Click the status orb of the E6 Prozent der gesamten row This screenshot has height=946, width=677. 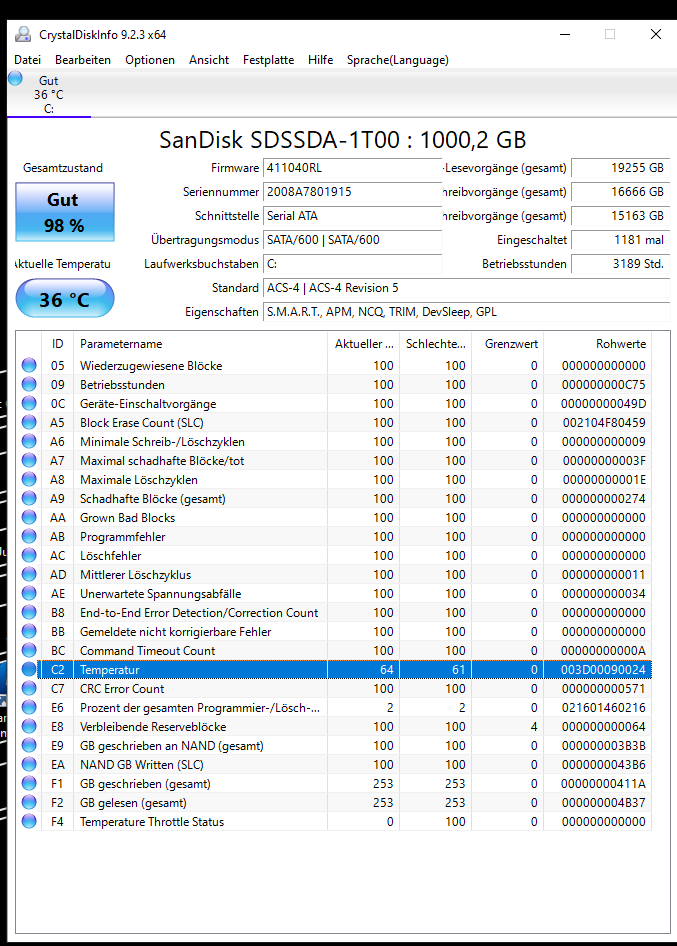pyautogui.click(x=29, y=707)
